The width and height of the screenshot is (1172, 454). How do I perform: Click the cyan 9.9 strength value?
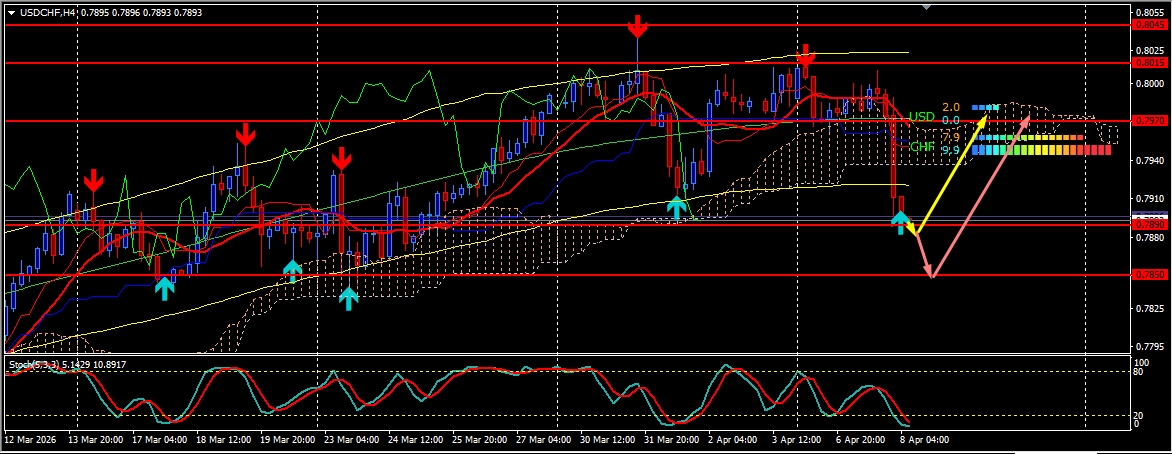951,150
